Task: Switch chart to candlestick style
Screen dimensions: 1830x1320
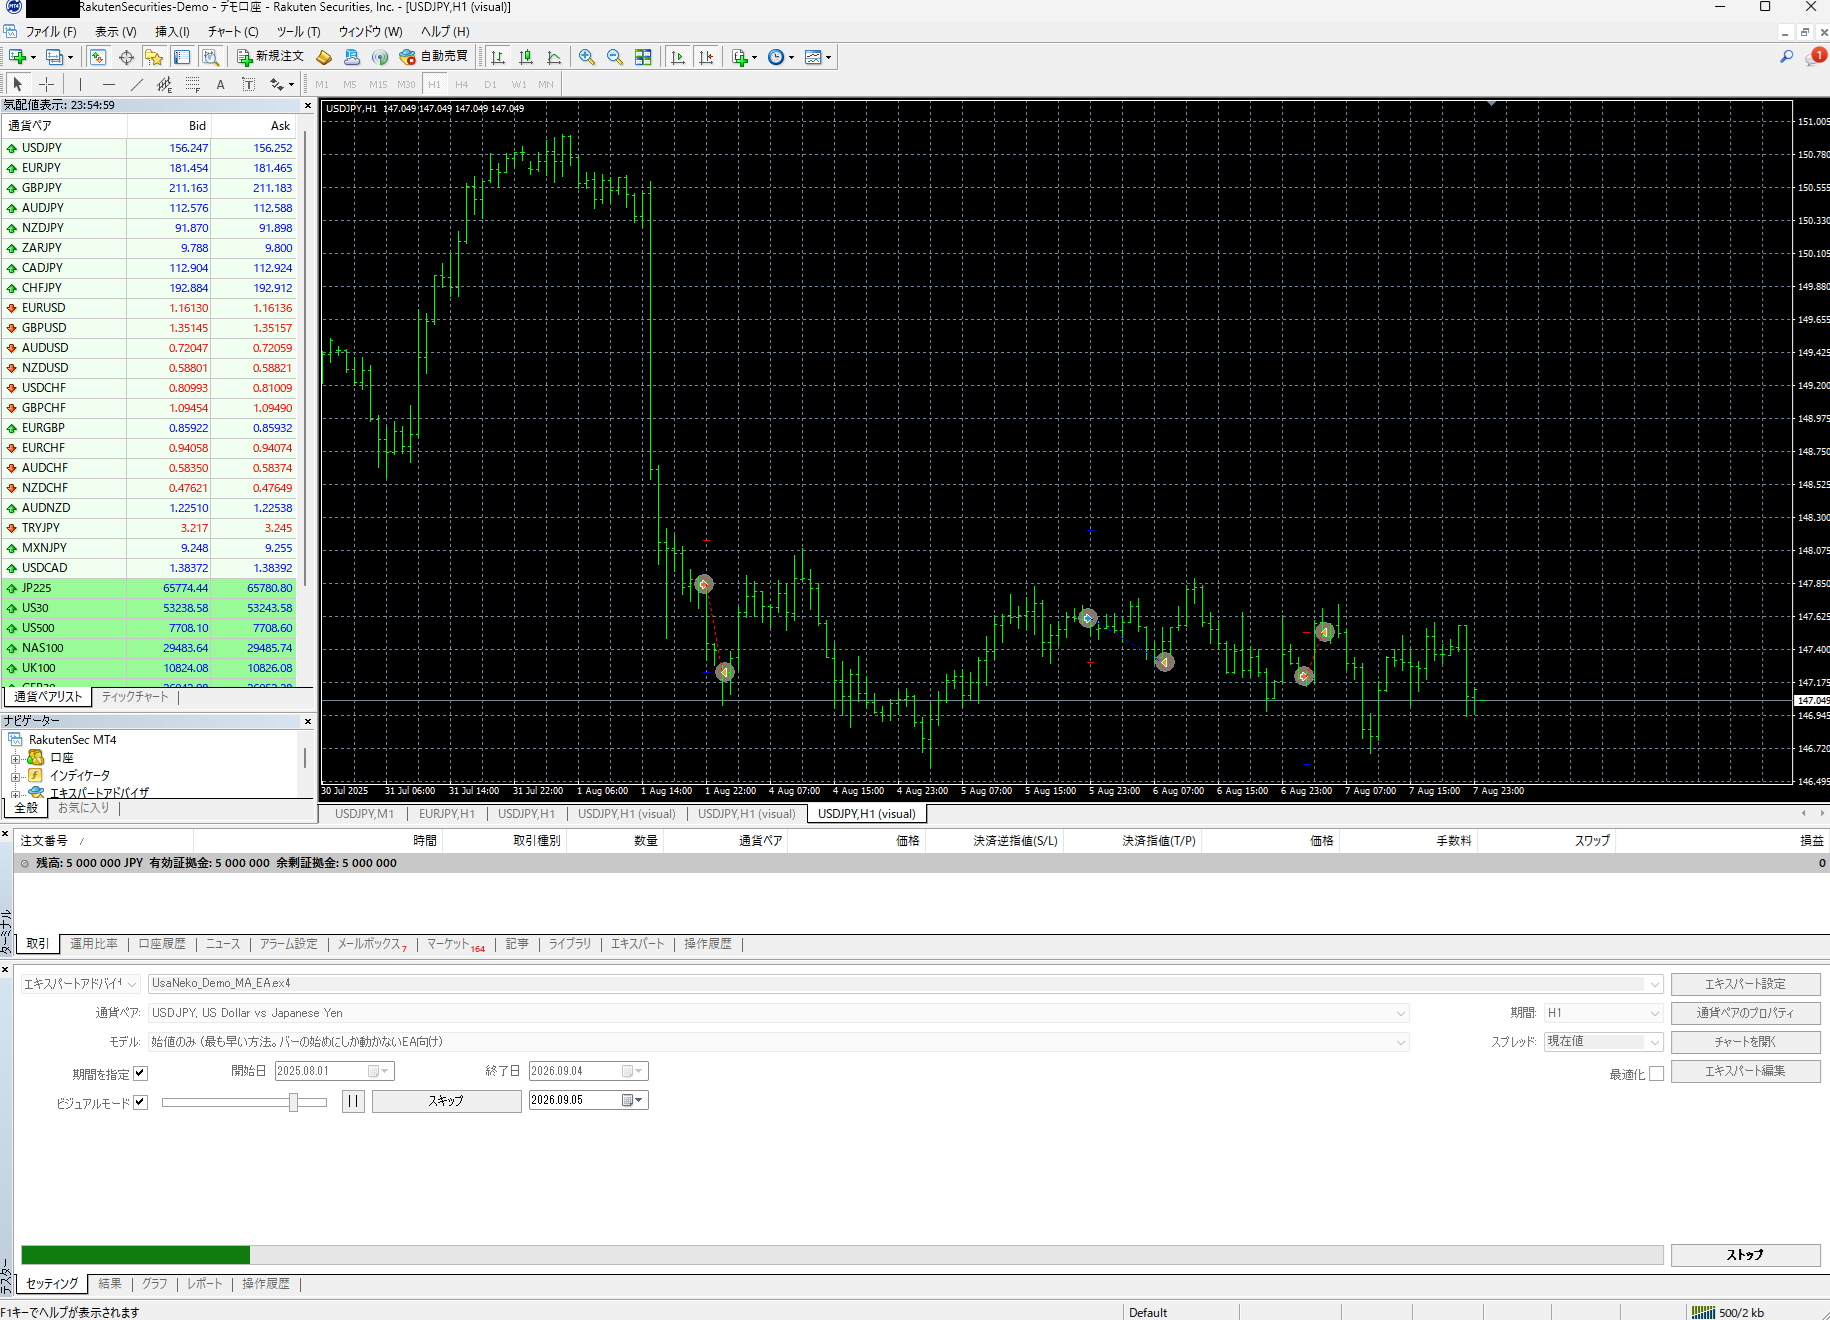Action: tap(526, 57)
